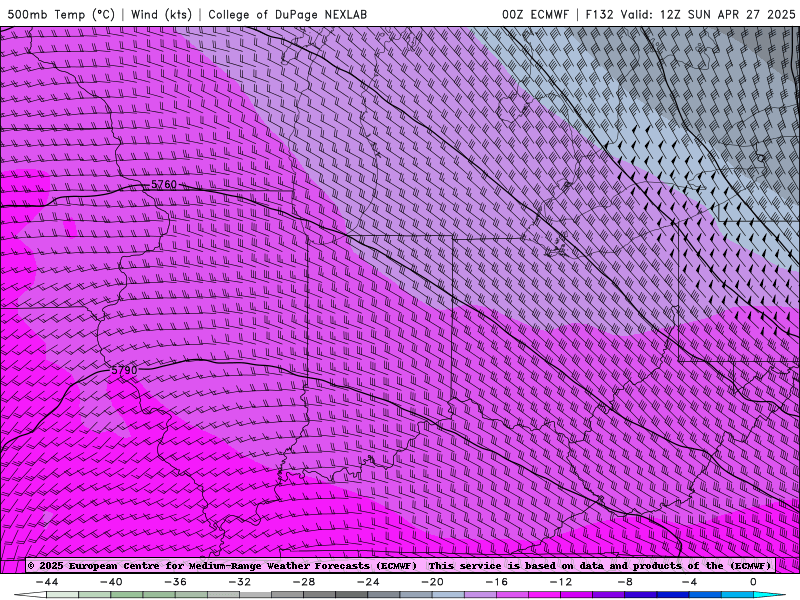The image size is (800, 600).
Task: Click the -36 legend value
Action: pyautogui.click(x=176, y=582)
